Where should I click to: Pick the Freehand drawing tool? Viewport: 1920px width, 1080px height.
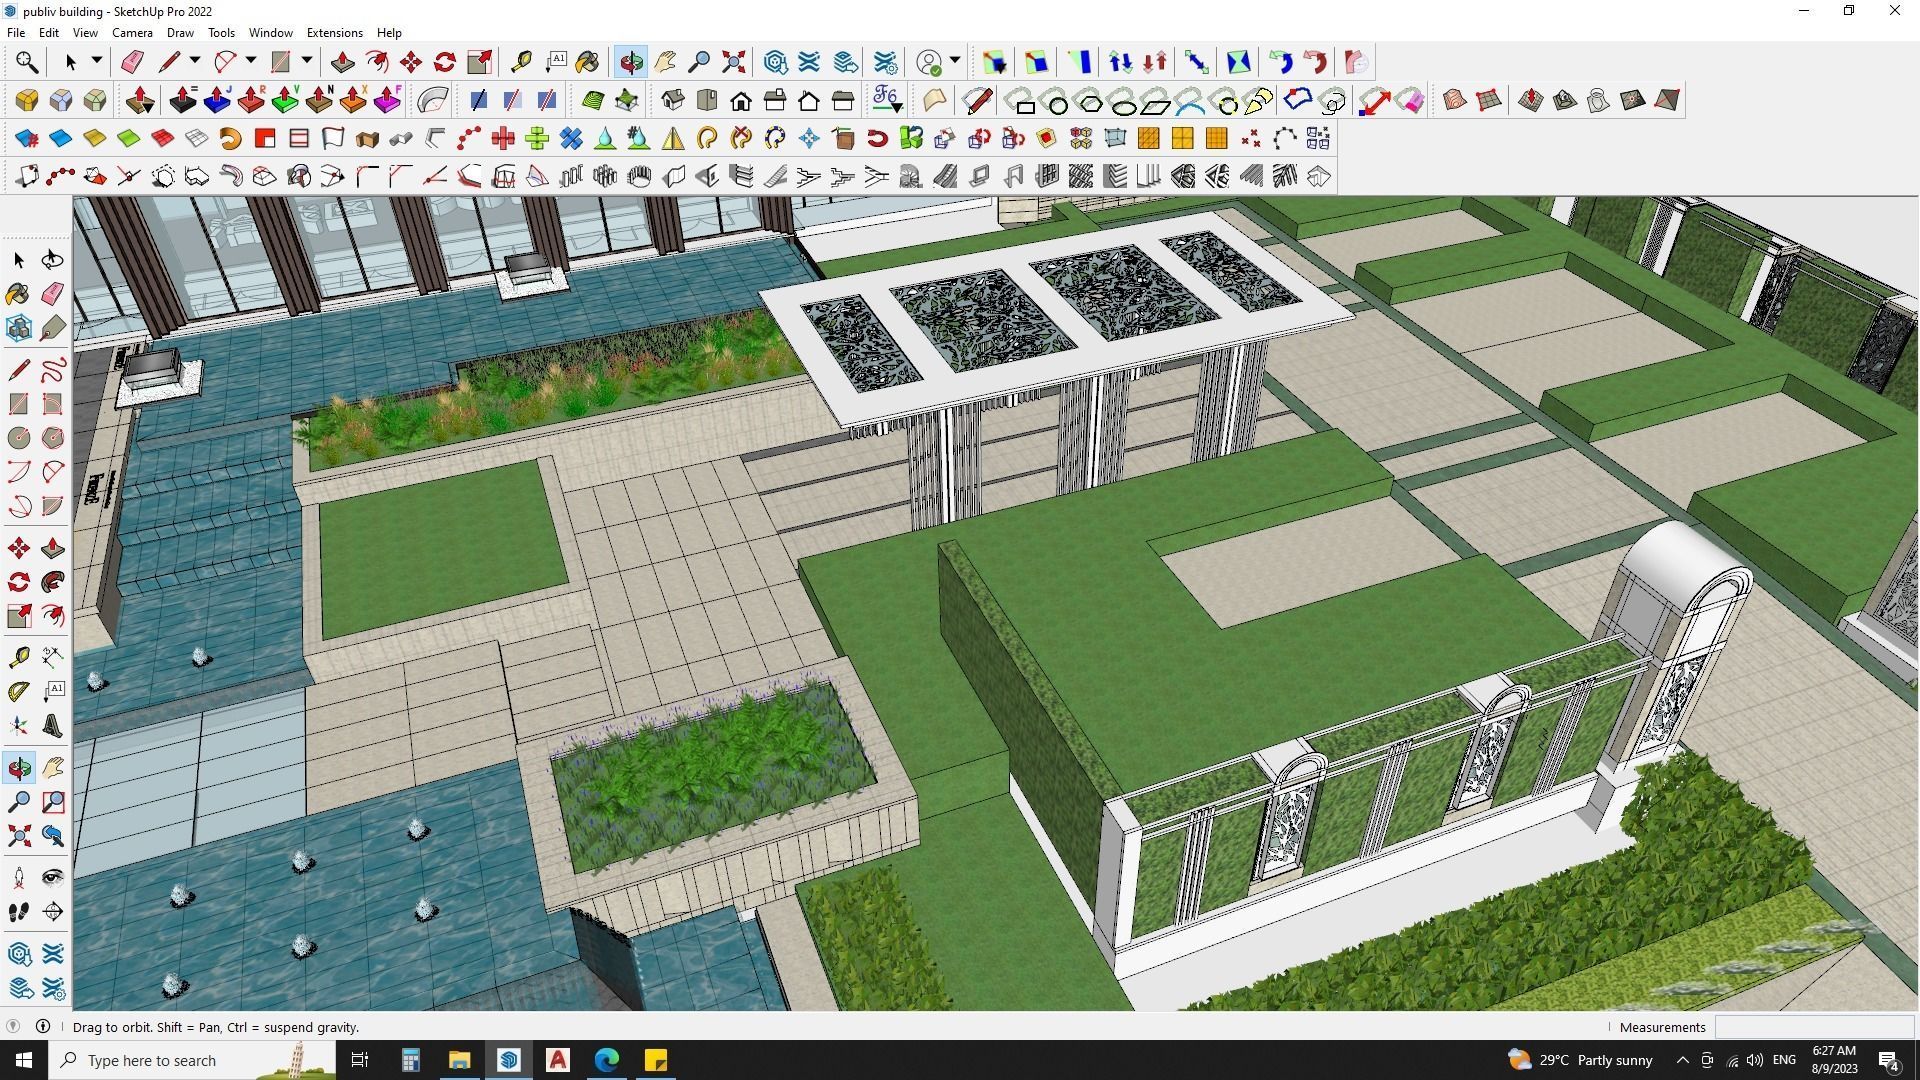[53, 370]
